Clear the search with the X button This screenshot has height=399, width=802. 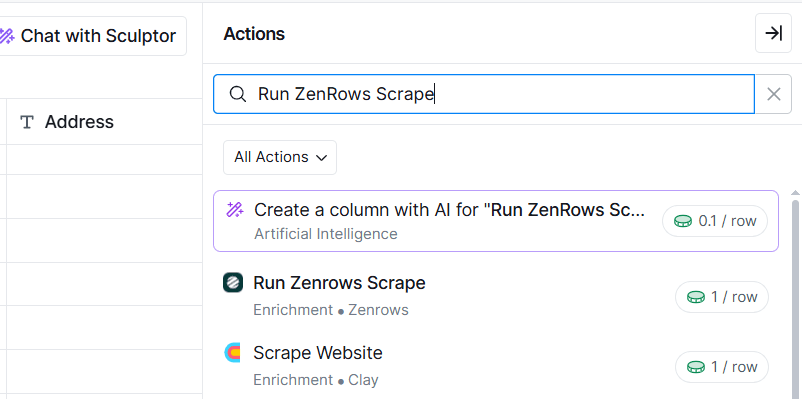point(773,94)
